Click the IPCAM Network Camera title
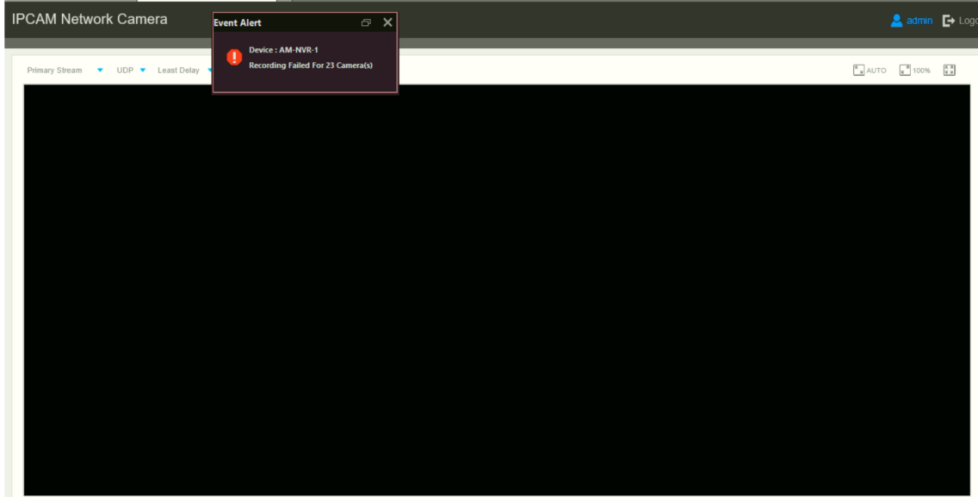The height and width of the screenshot is (497, 978). [x=90, y=19]
